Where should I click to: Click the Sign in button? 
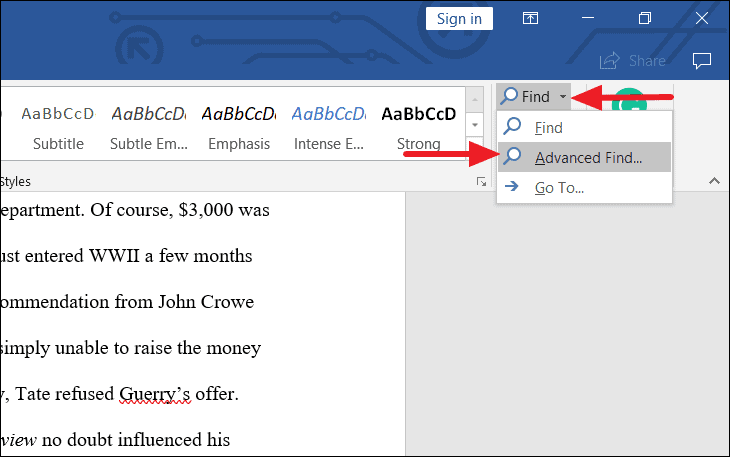(x=459, y=19)
